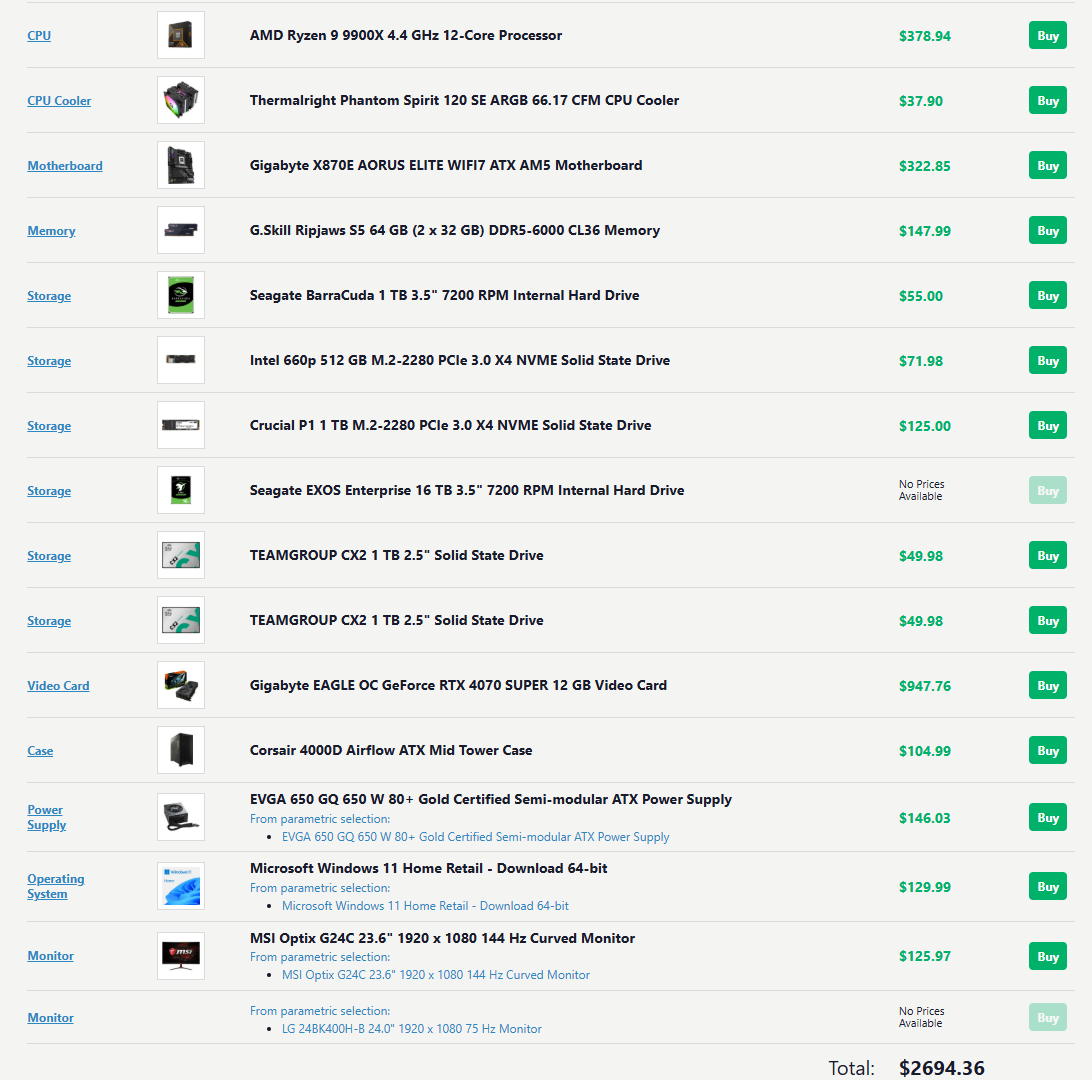Image resolution: width=1092 pixels, height=1080 pixels.
Task: Open Seagate BarraCuda 1 TB product name
Action: [x=444, y=295]
